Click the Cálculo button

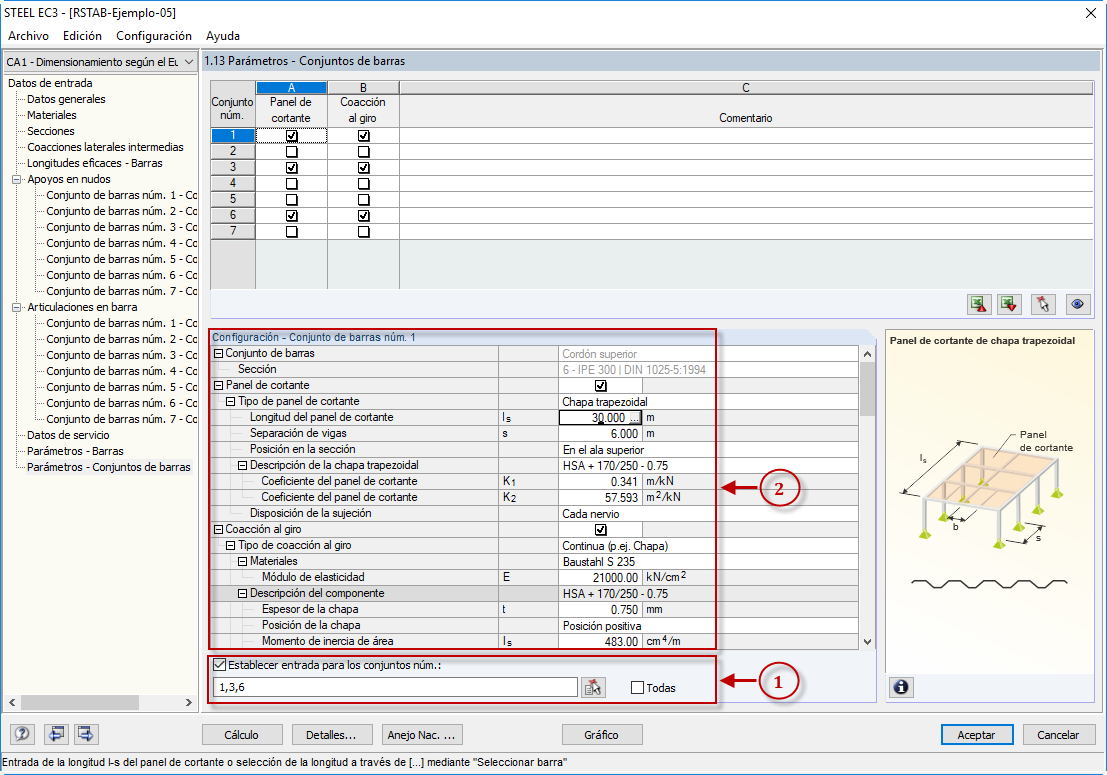coord(241,735)
